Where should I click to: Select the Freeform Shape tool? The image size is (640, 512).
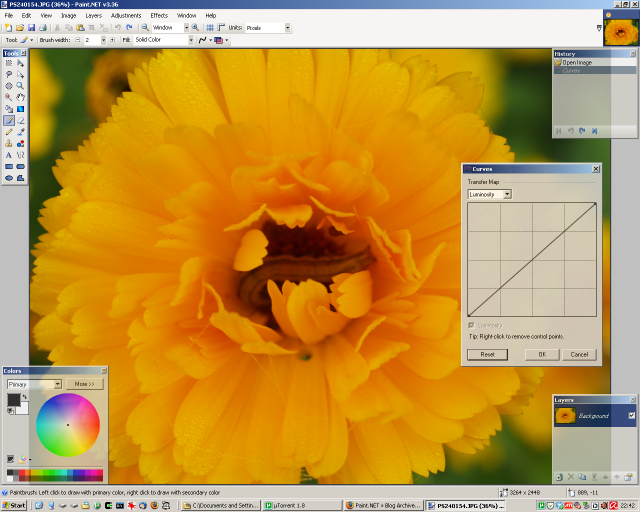20,178
